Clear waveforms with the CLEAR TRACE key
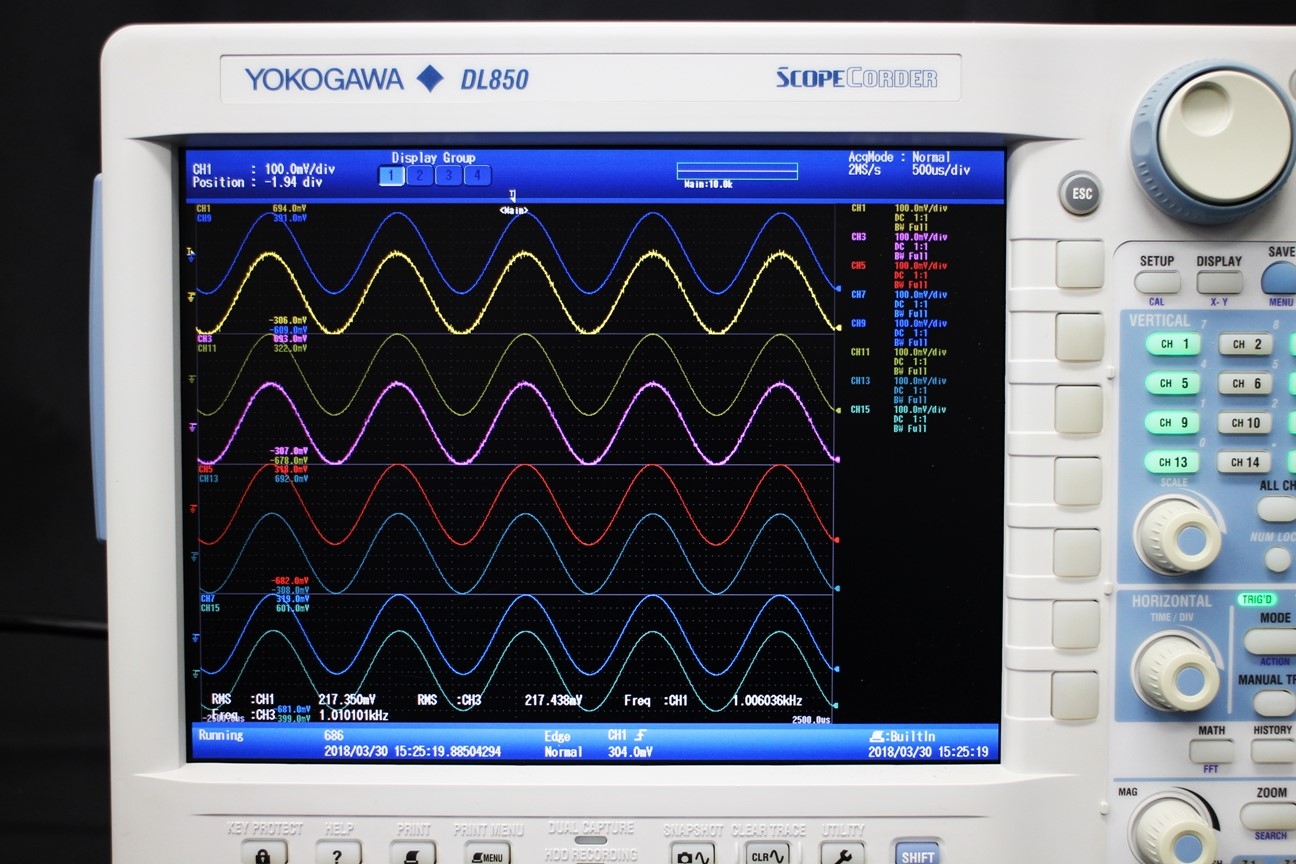Viewport: 1296px width, 864px height. tap(767, 855)
